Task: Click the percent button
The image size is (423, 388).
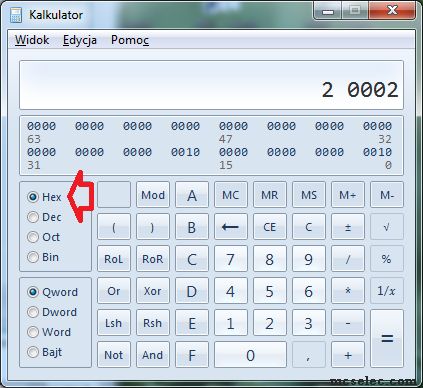Action: (x=387, y=259)
